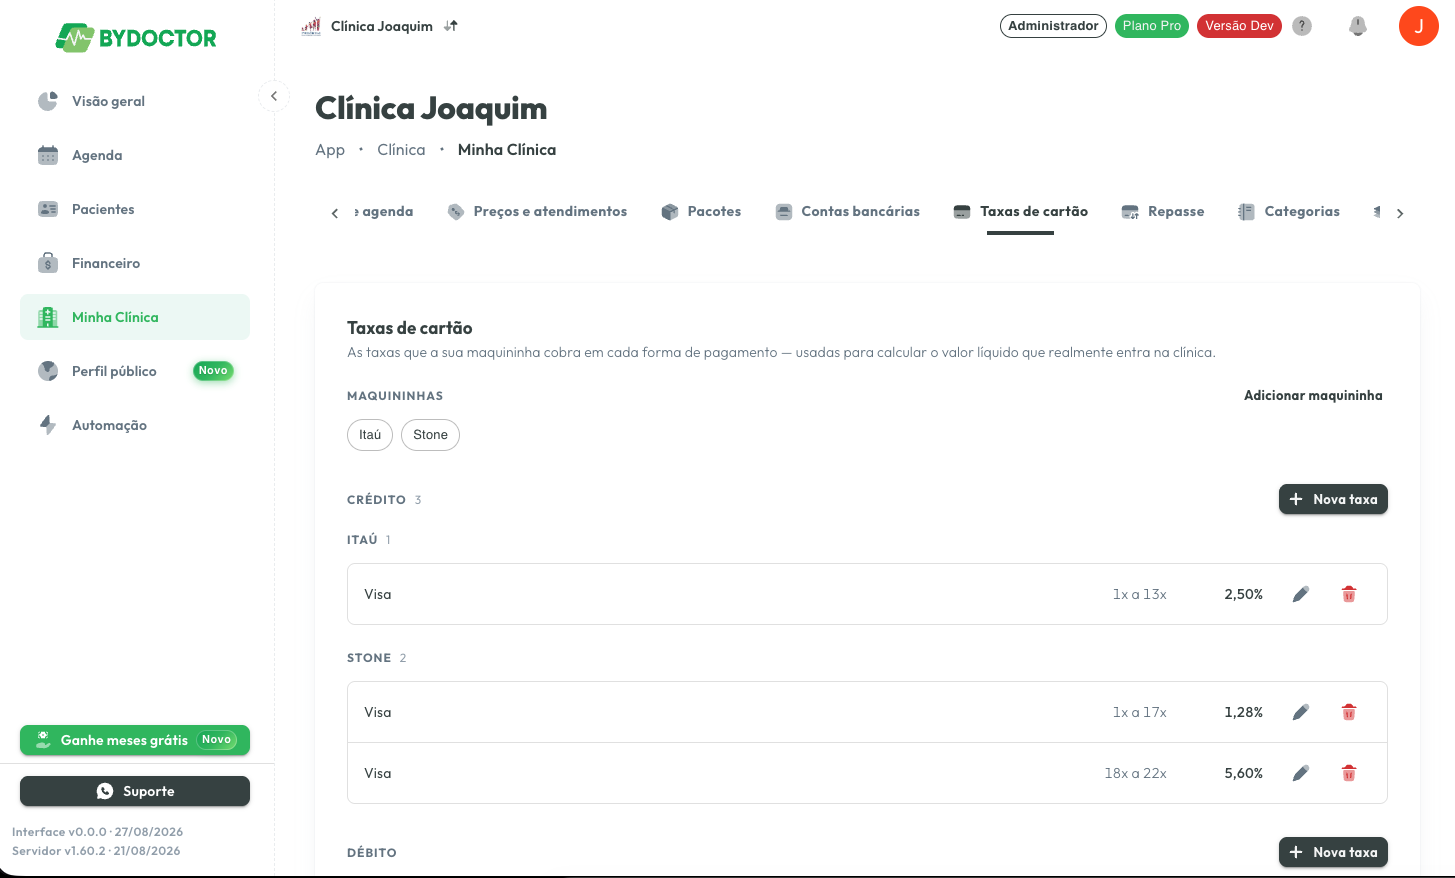Open notifications bell icon

[x=1358, y=26]
